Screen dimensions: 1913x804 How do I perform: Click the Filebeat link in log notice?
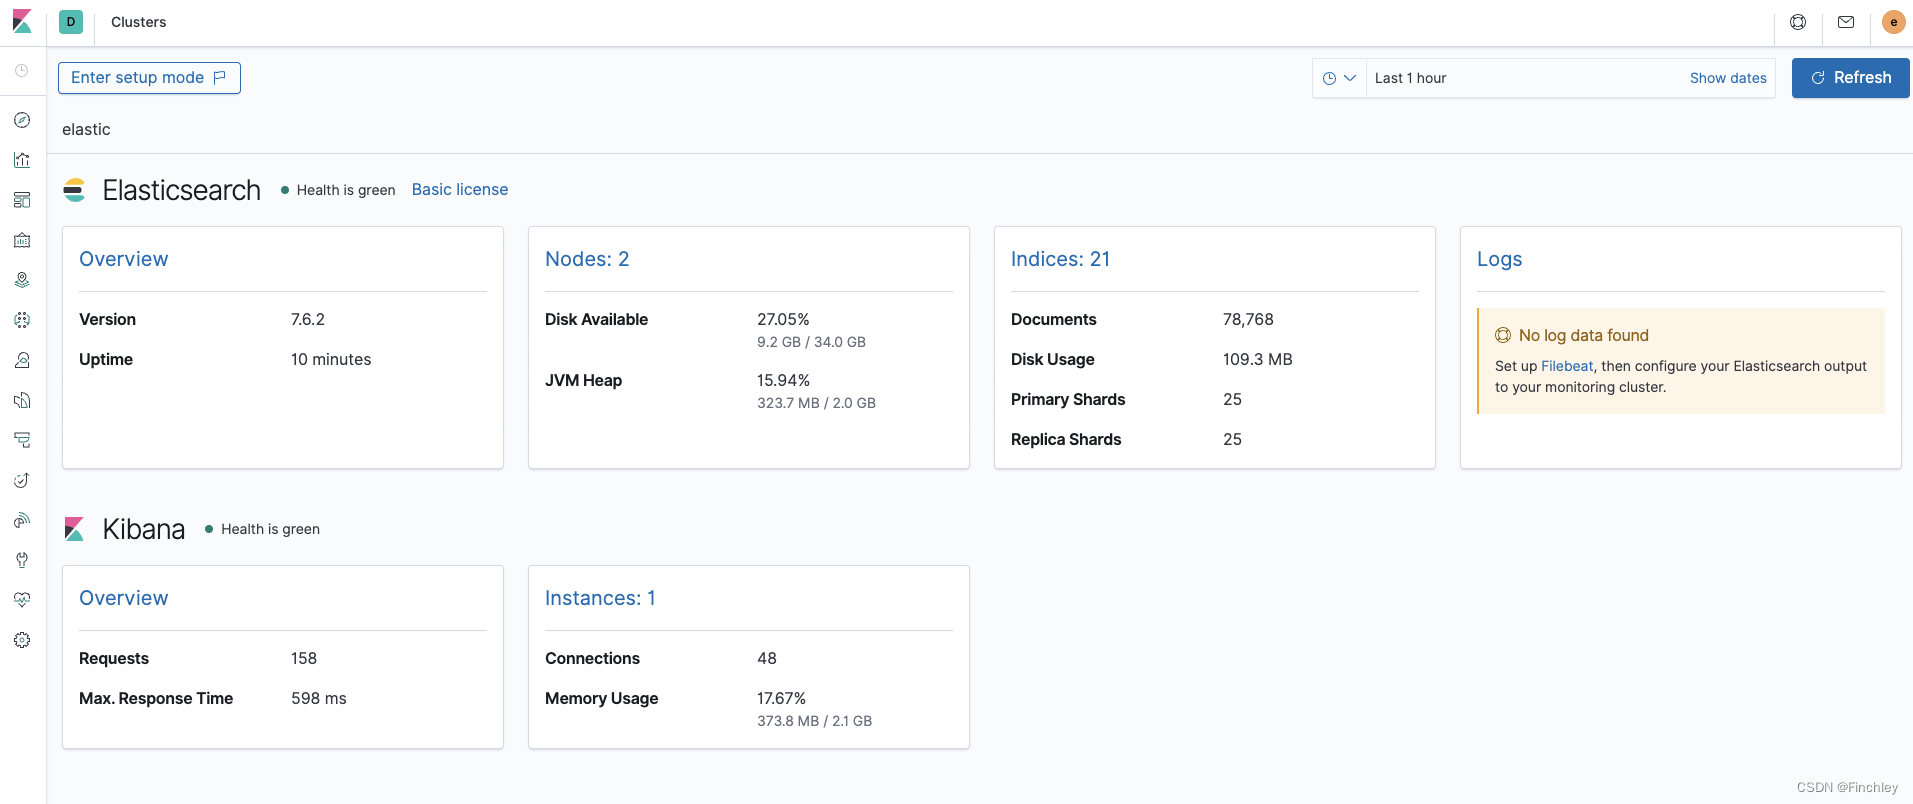tap(1567, 366)
